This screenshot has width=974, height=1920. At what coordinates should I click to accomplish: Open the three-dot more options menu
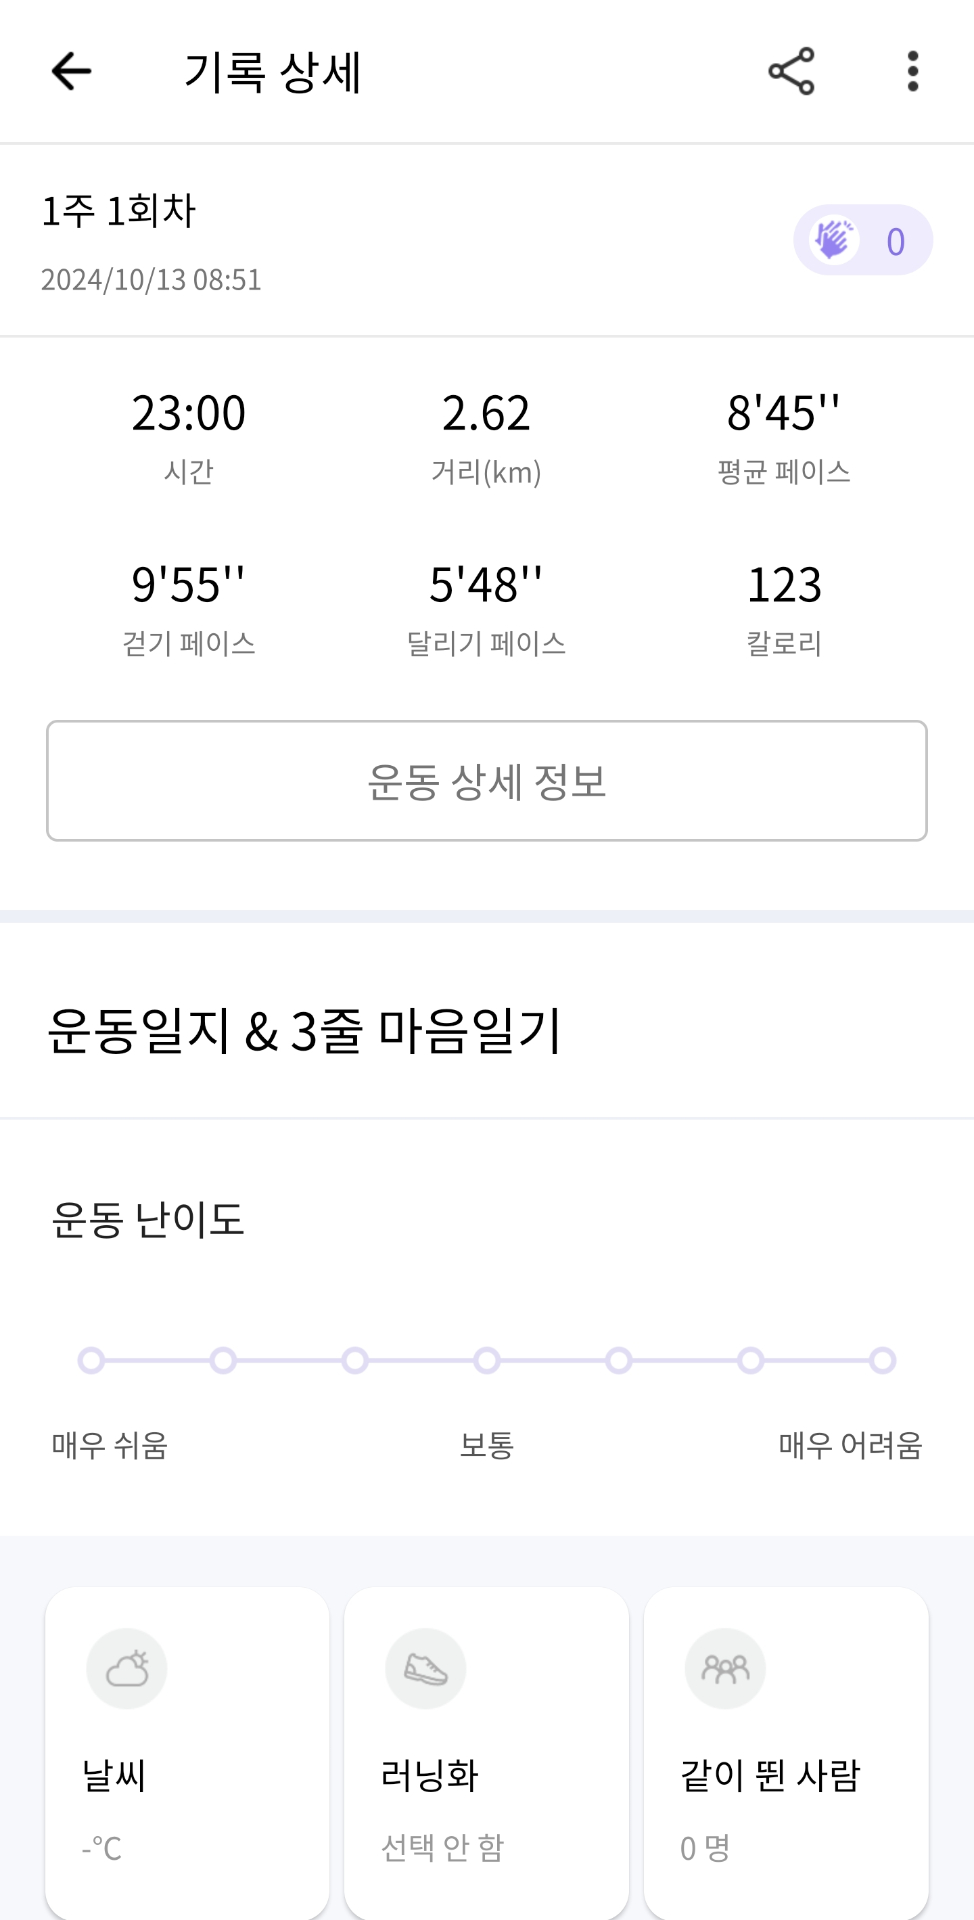(912, 71)
